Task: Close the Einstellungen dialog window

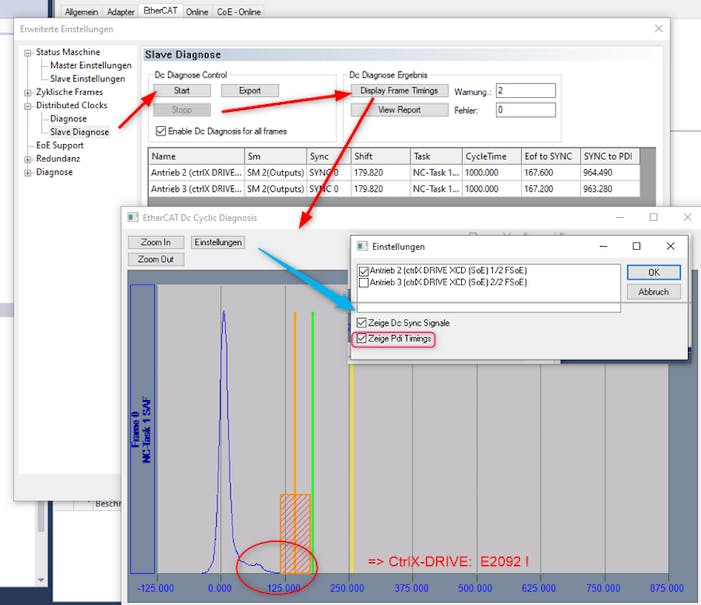Action: [x=670, y=246]
